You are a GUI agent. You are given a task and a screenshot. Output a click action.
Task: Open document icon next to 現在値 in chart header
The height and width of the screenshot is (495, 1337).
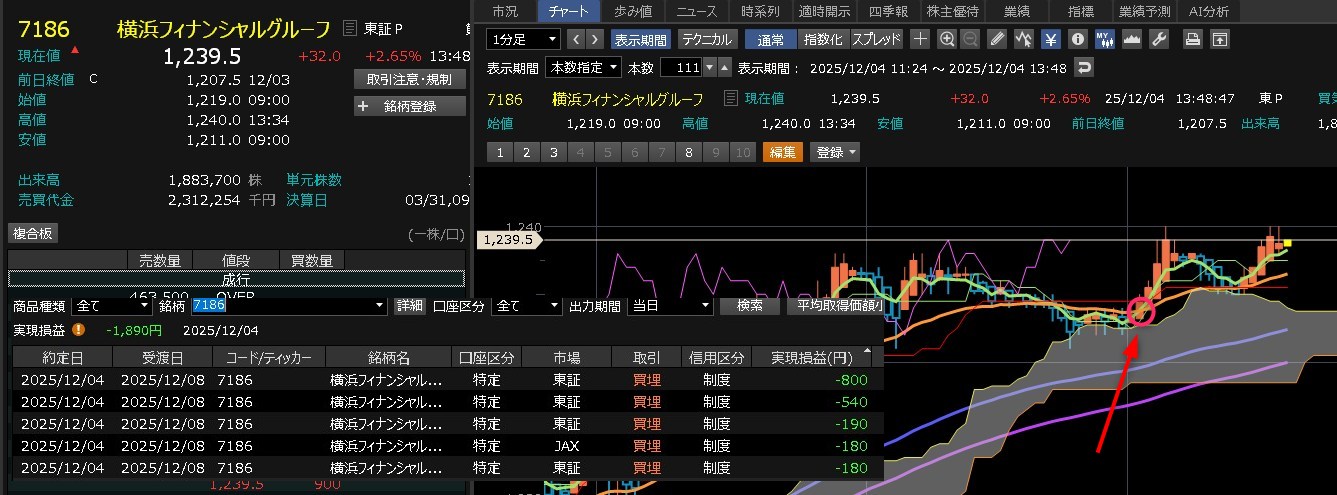pos(731,99)
